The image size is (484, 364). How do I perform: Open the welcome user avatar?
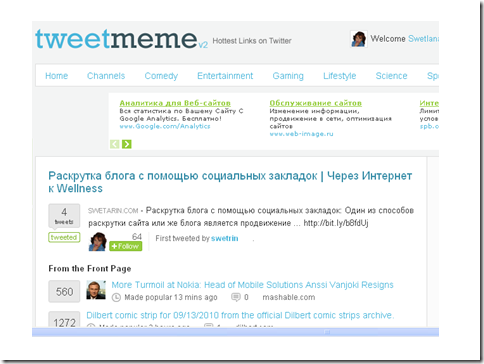359,39
